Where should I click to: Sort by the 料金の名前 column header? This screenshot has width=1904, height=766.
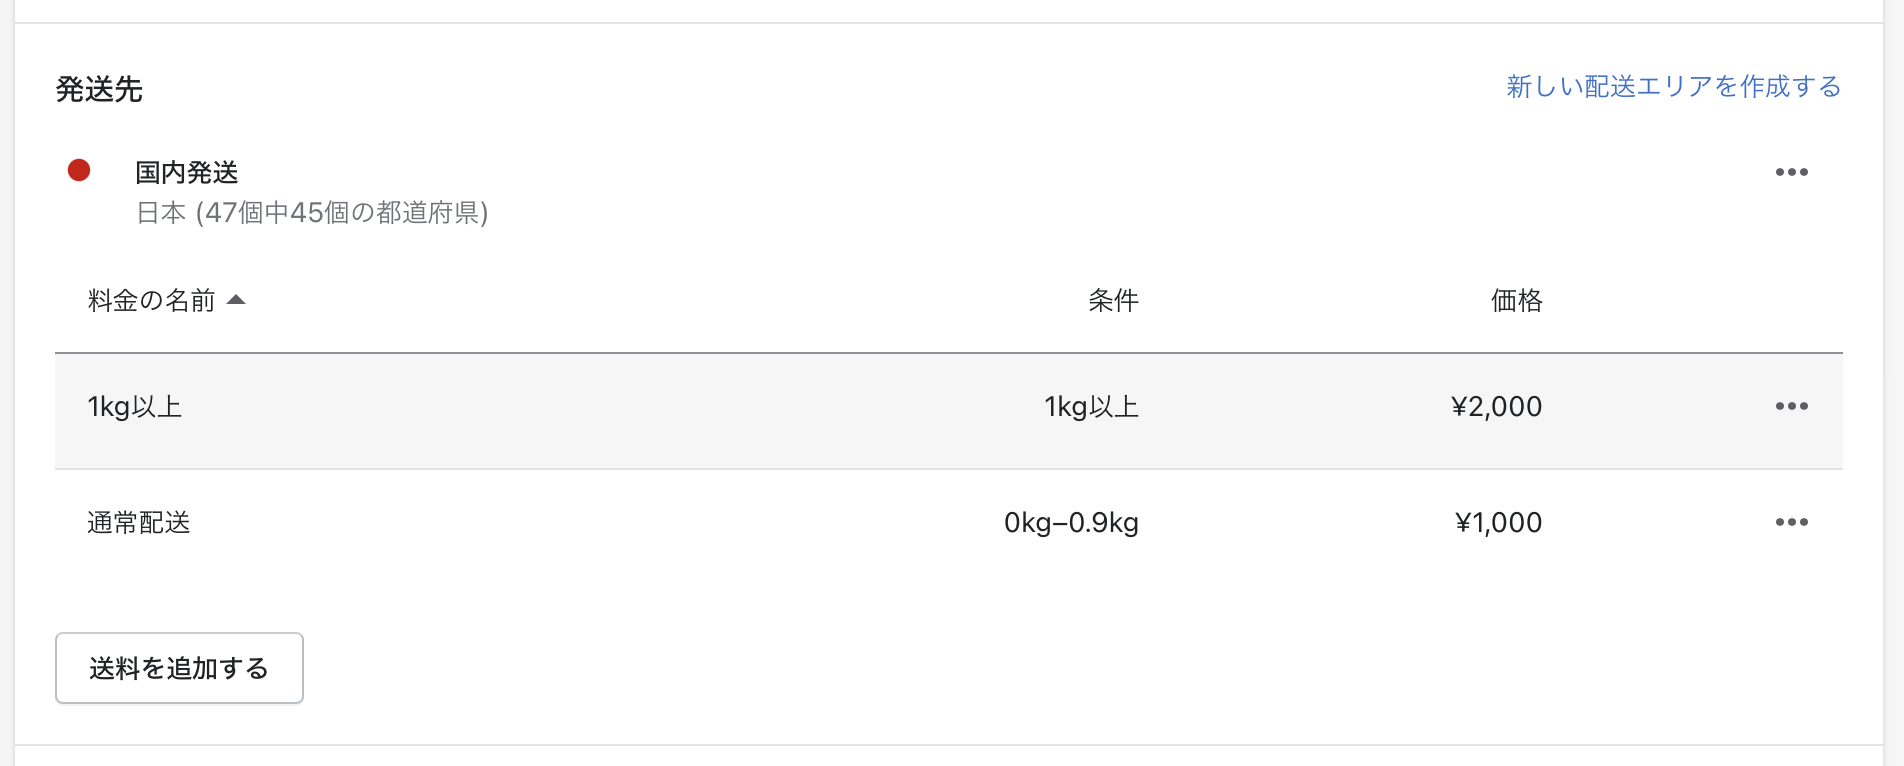152,300
